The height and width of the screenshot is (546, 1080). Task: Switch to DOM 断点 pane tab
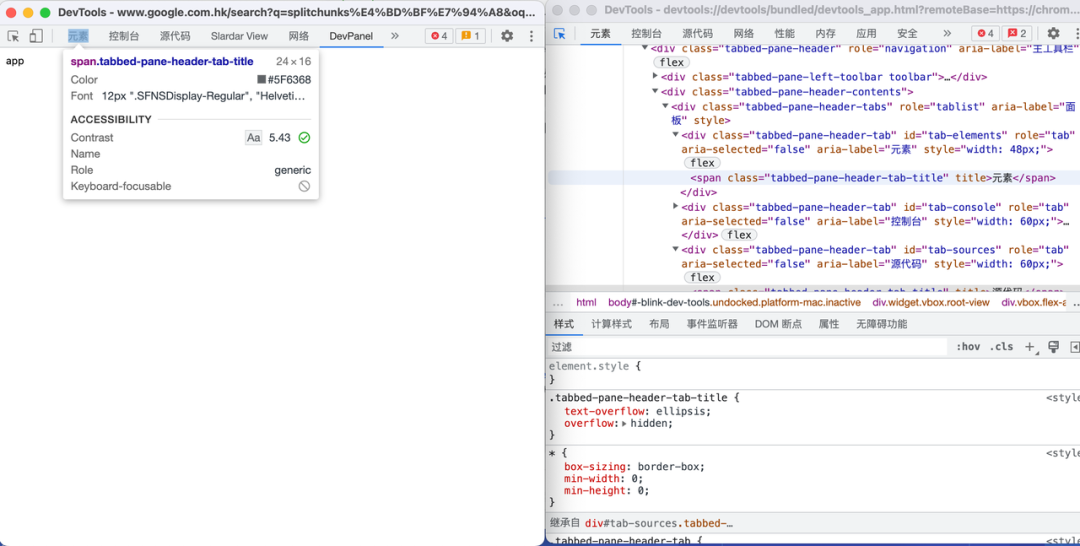tap(778, 324)
